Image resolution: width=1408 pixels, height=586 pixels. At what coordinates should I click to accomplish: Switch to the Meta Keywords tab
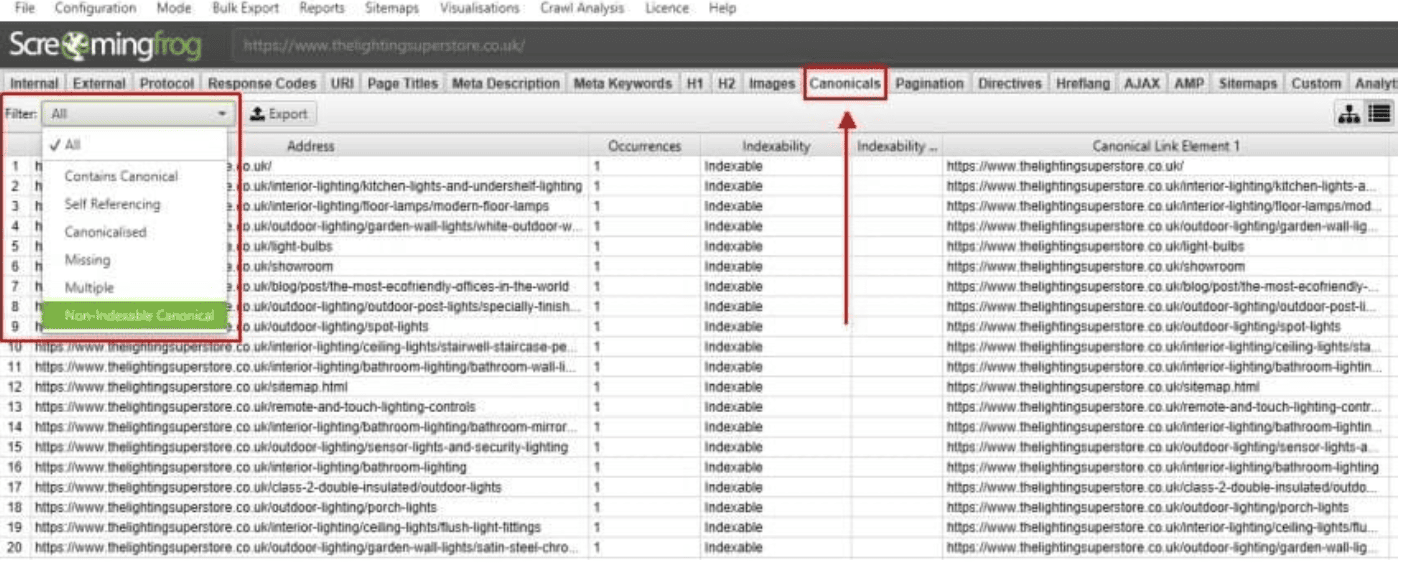coord(623,84)
